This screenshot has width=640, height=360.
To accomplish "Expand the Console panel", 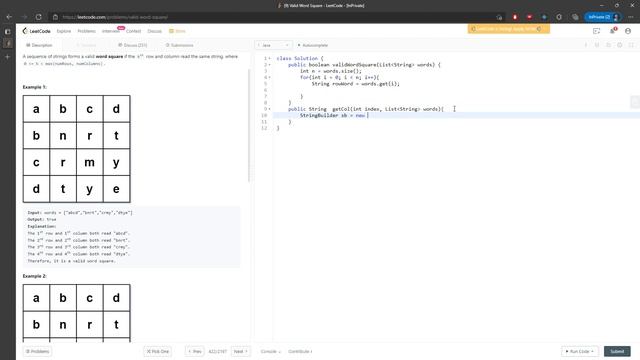I will (x=271, y=351).
